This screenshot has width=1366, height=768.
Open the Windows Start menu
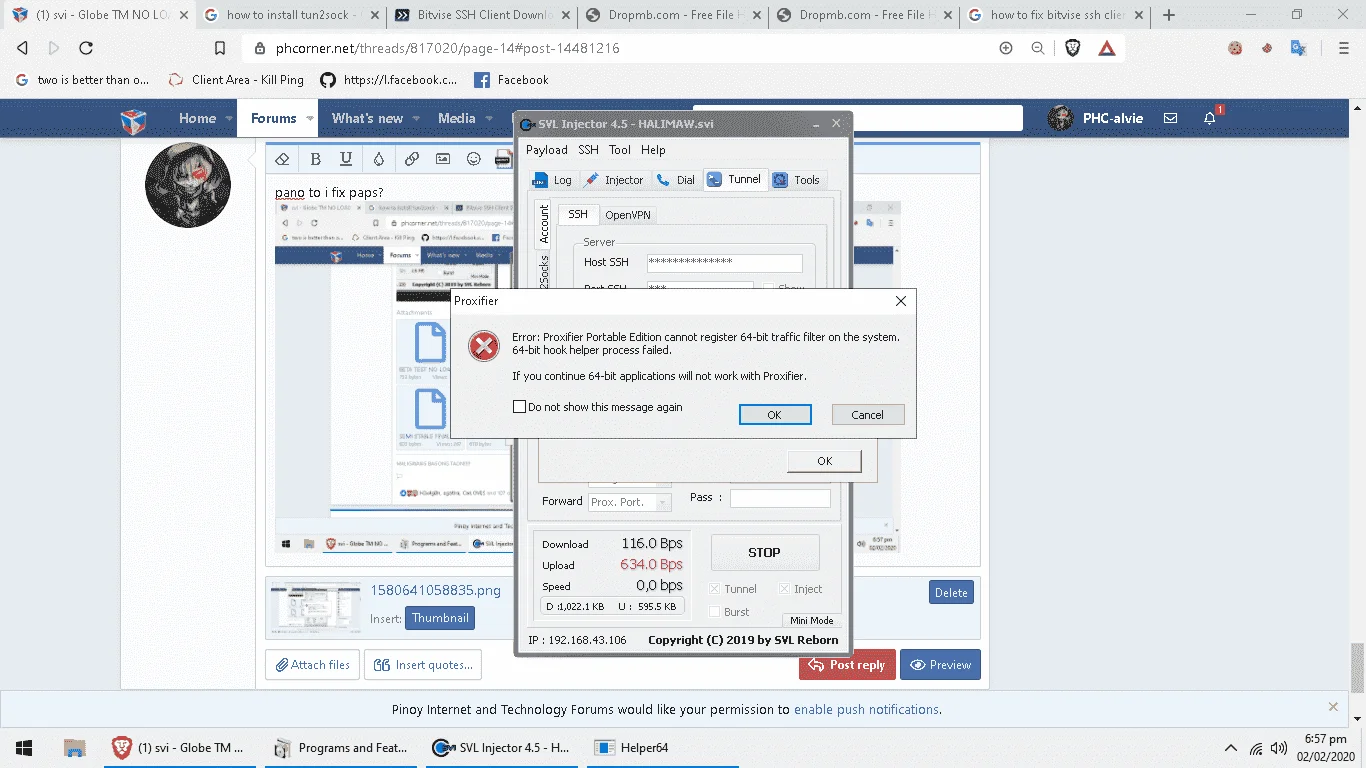coord(24,748)
